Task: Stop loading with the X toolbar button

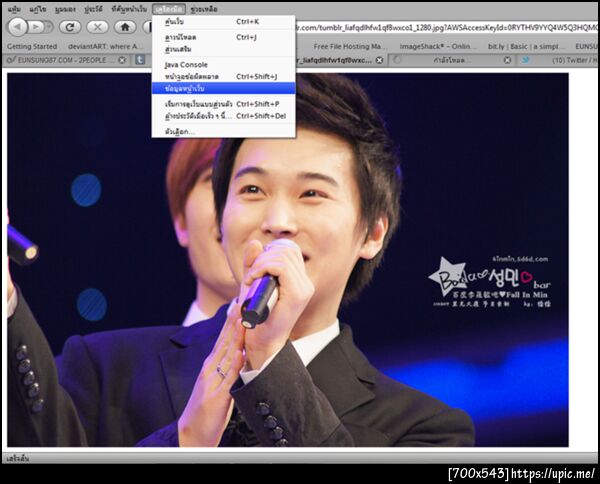Action: 98,27
